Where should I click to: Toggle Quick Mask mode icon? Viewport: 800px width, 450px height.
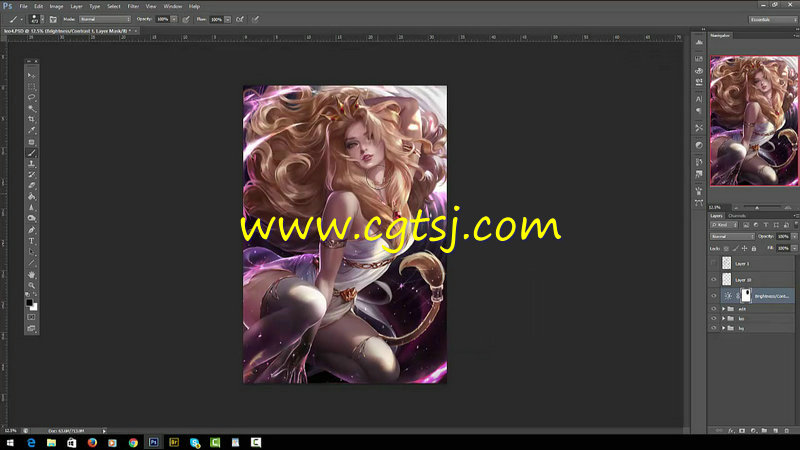pyautogui.click(x=32, y=317)
